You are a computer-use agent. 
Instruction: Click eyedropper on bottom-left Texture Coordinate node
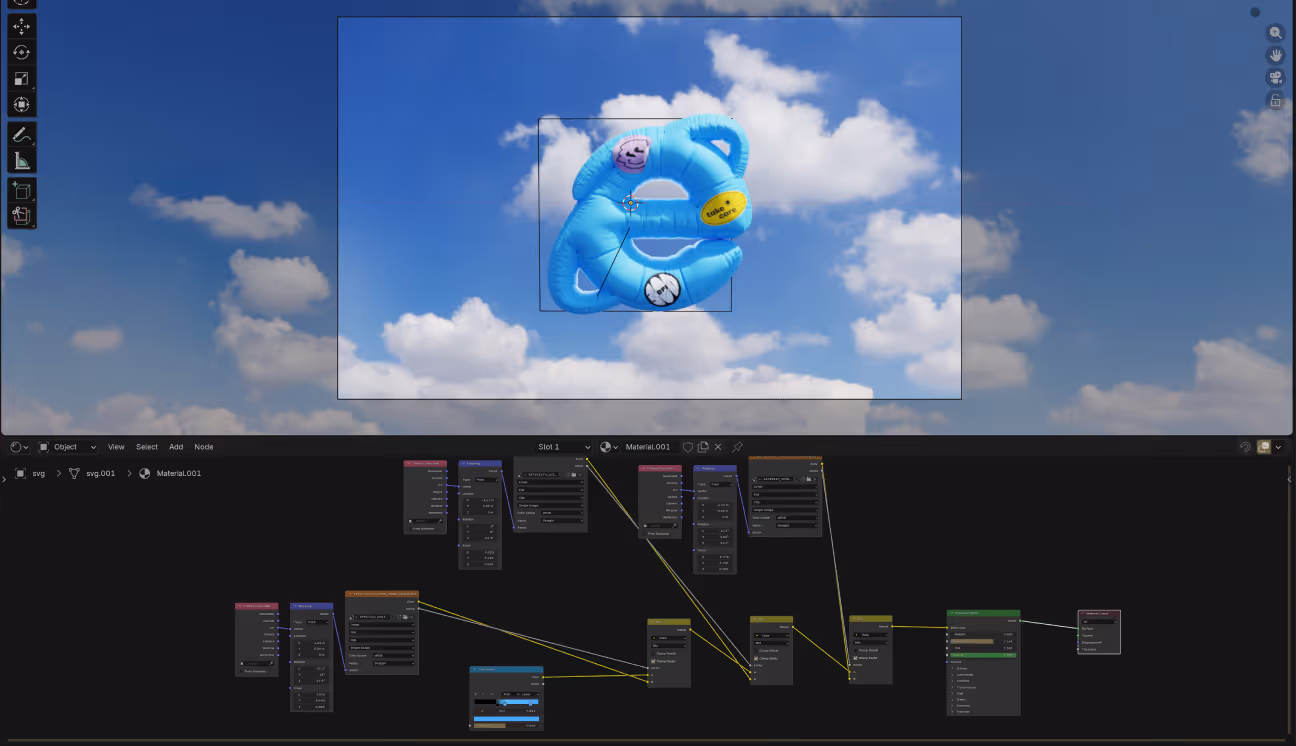click(271, 662)
